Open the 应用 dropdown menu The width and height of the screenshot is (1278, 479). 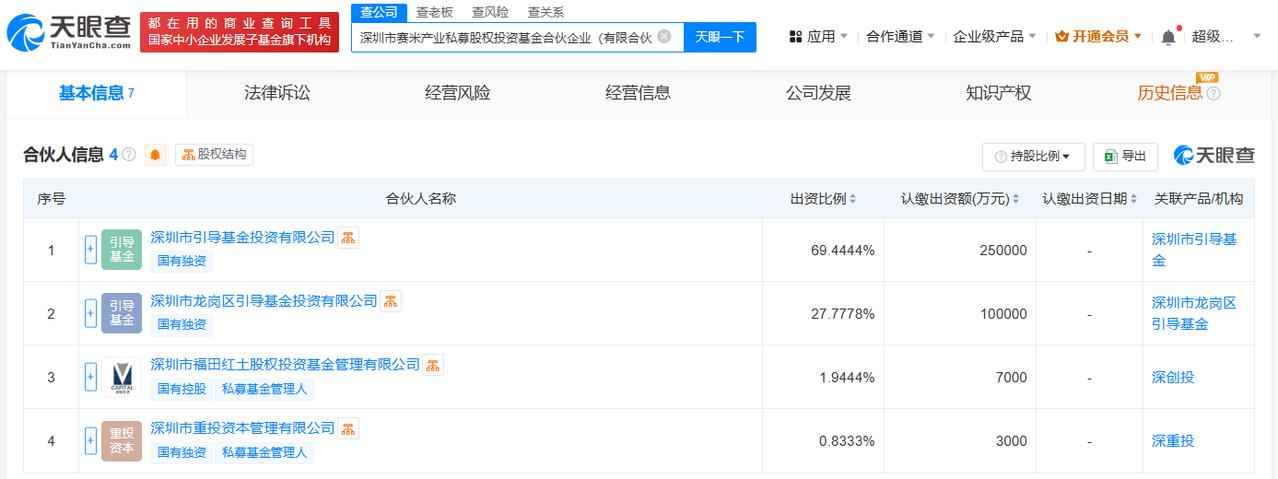(818, 37)
